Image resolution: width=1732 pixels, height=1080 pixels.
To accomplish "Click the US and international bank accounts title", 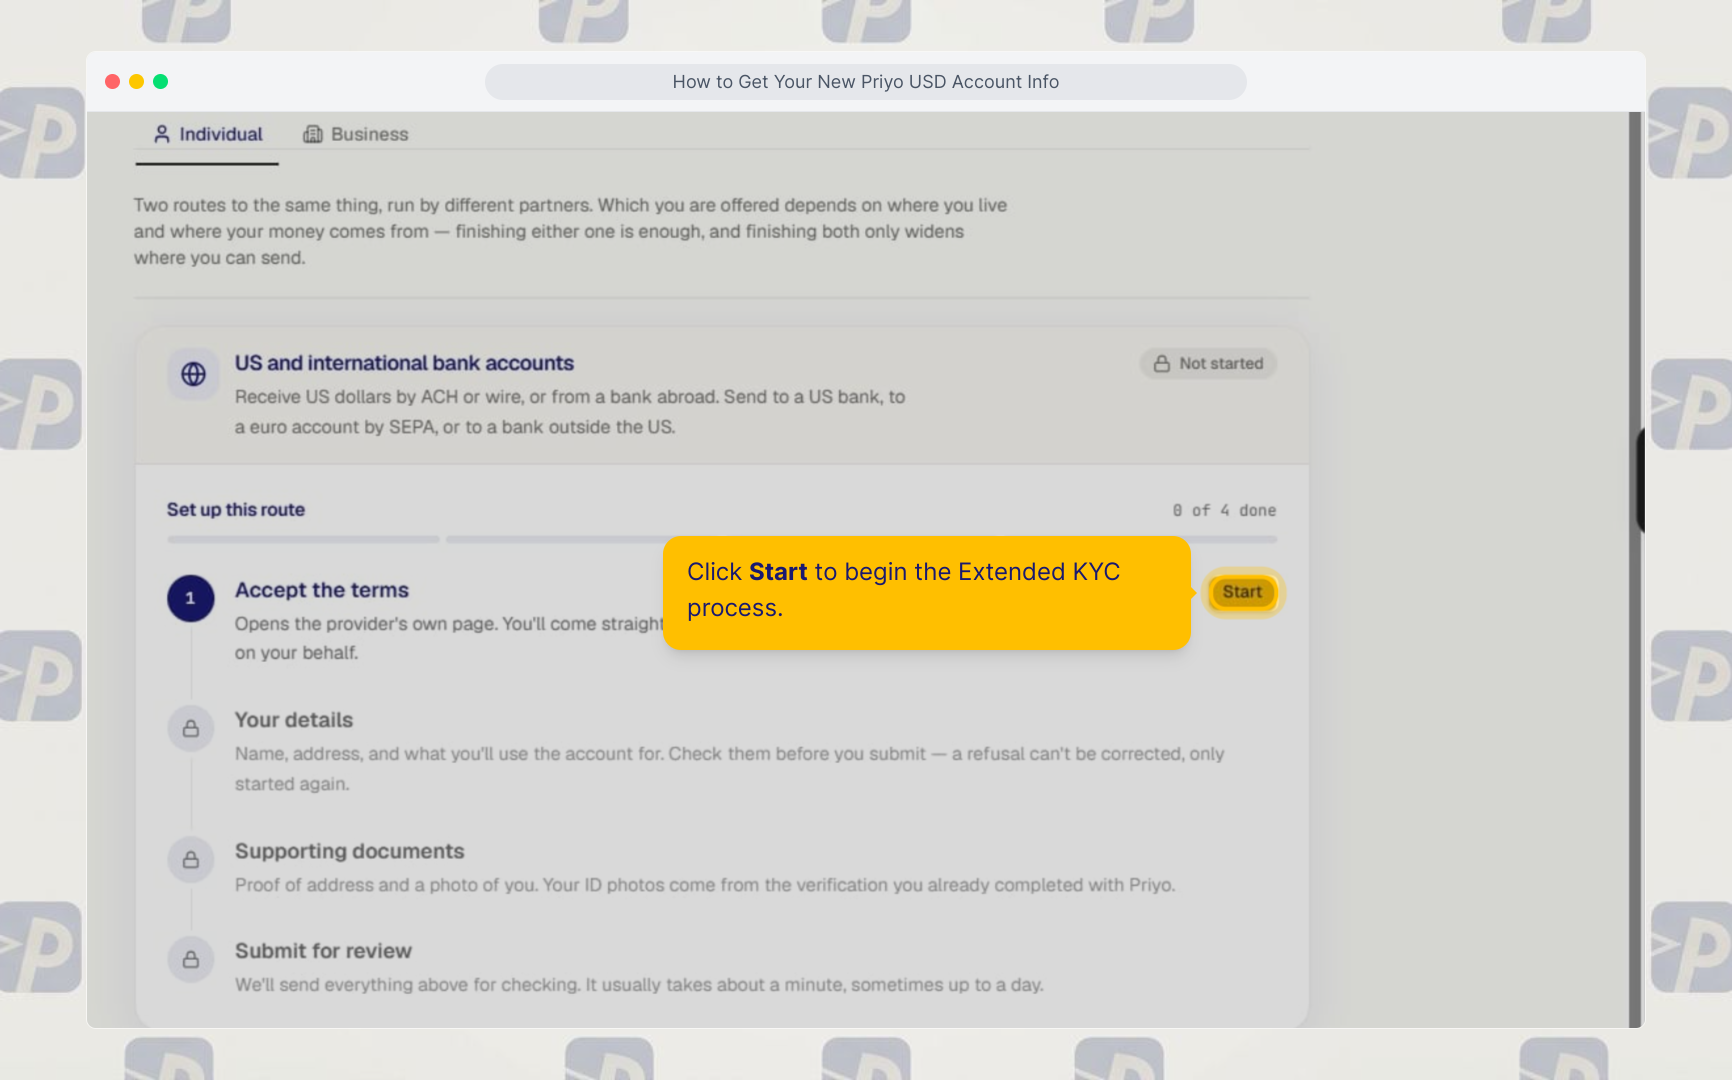I will pos(404,363).
